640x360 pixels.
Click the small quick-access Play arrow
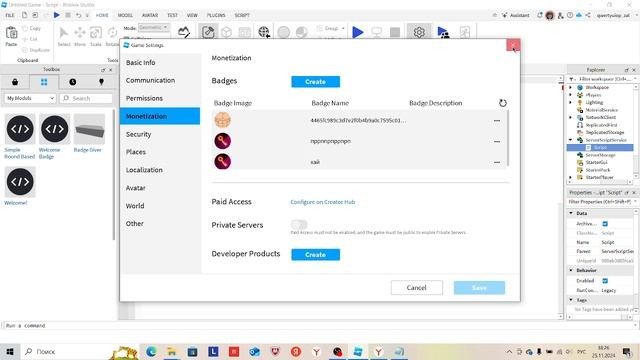pyautogui.click(x=57, y=15)
